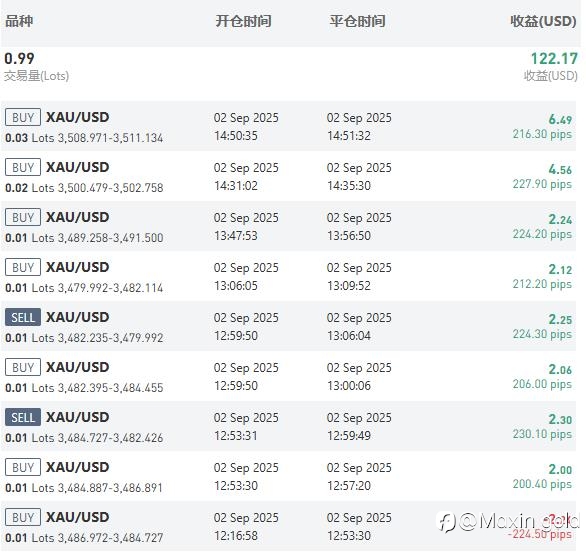Click the Maxin gold watermark
The height and width of the screenshot is (557, 586).
coord(508,522)
